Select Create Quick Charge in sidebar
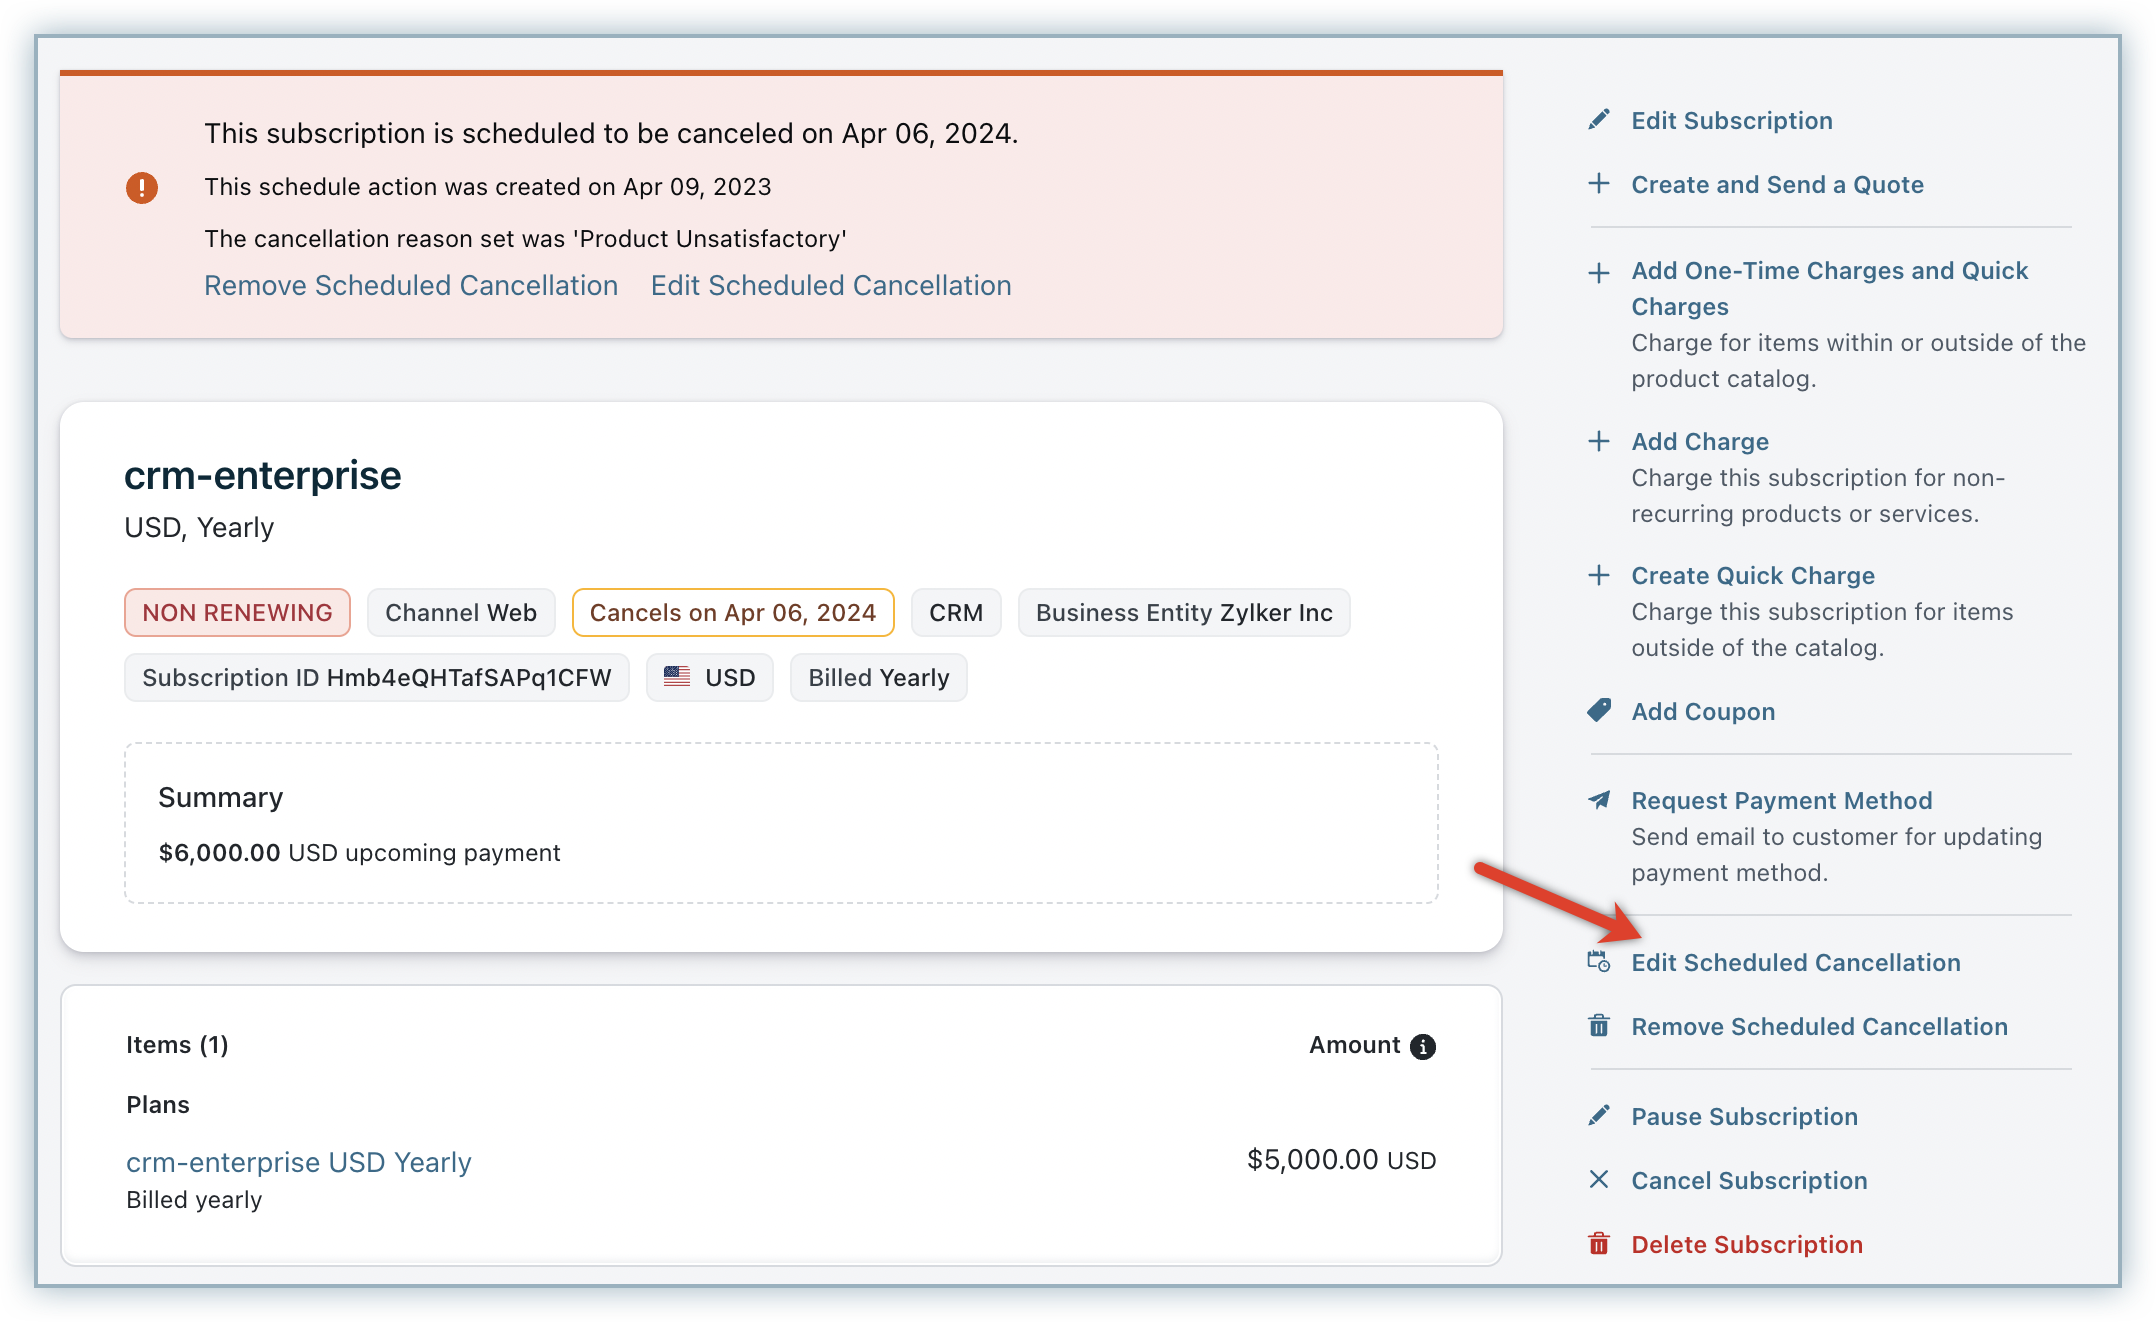The width and height of the screenshot is (2156, 1322). [1752, 576]
